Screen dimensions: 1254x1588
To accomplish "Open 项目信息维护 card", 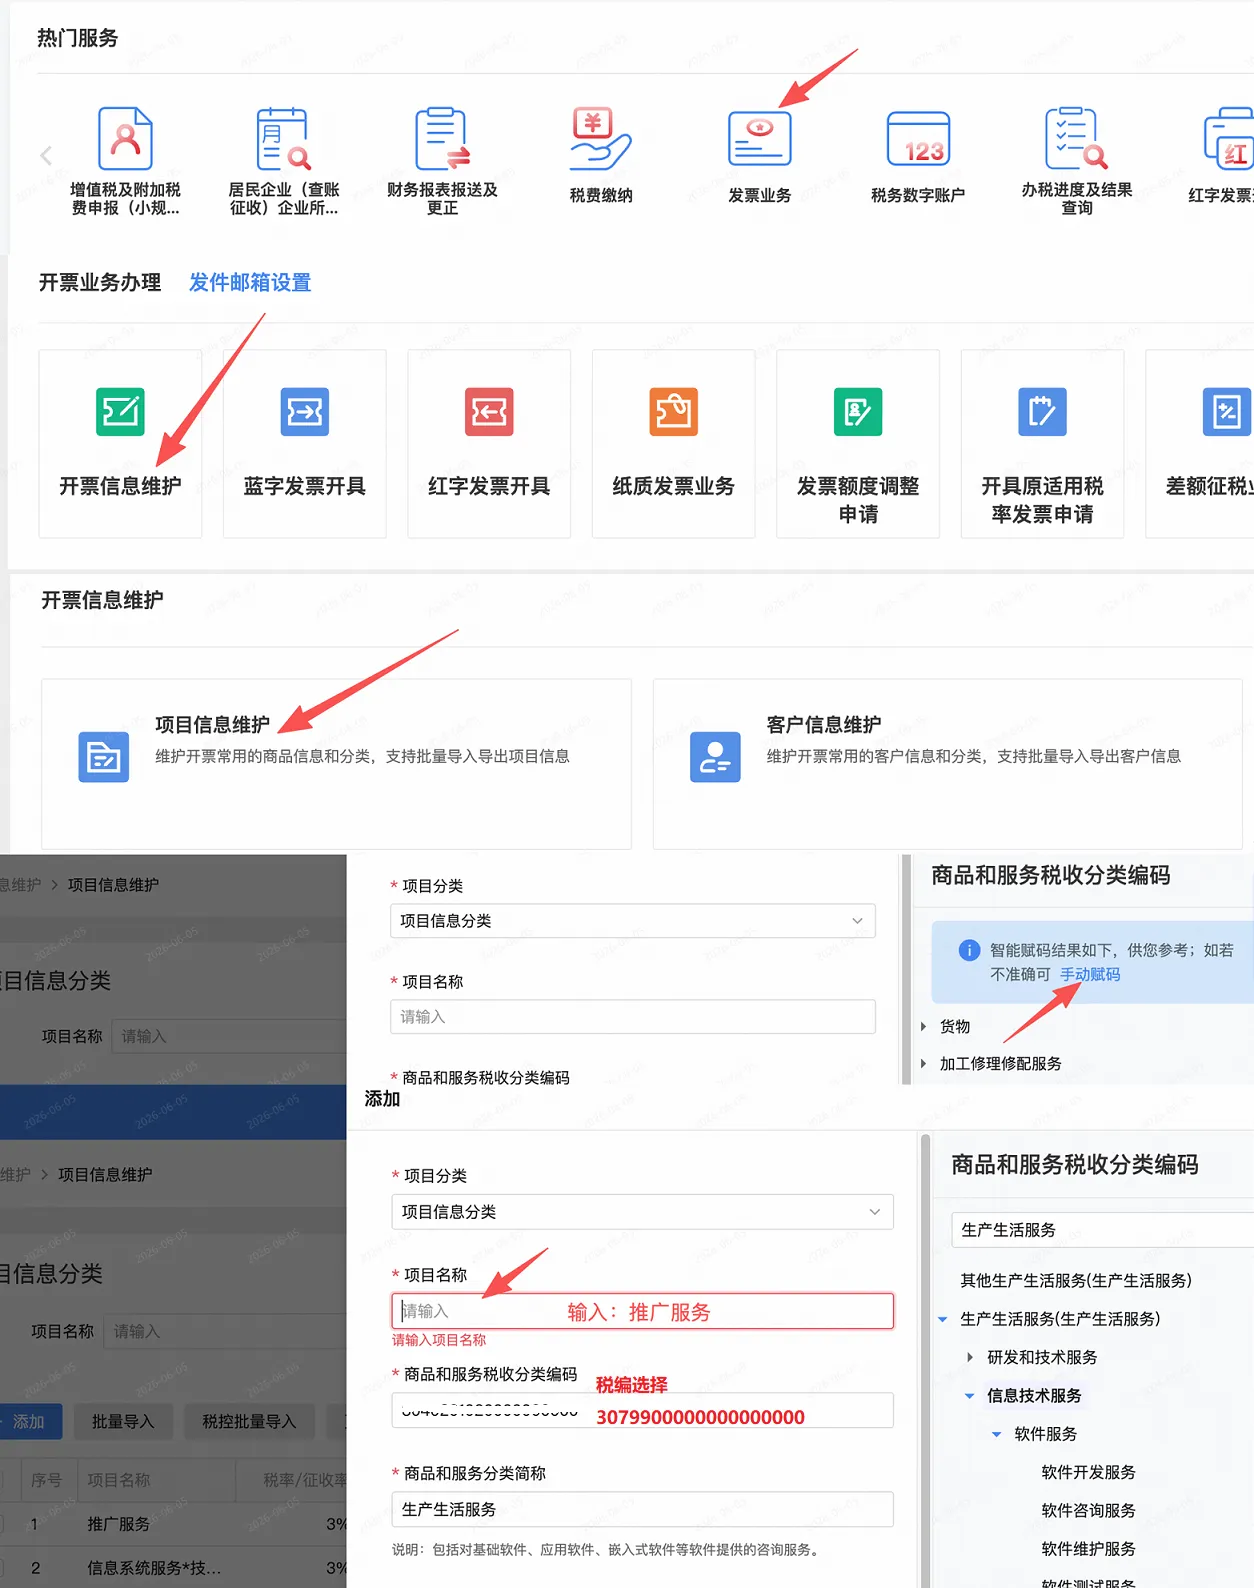I will 336,764.
